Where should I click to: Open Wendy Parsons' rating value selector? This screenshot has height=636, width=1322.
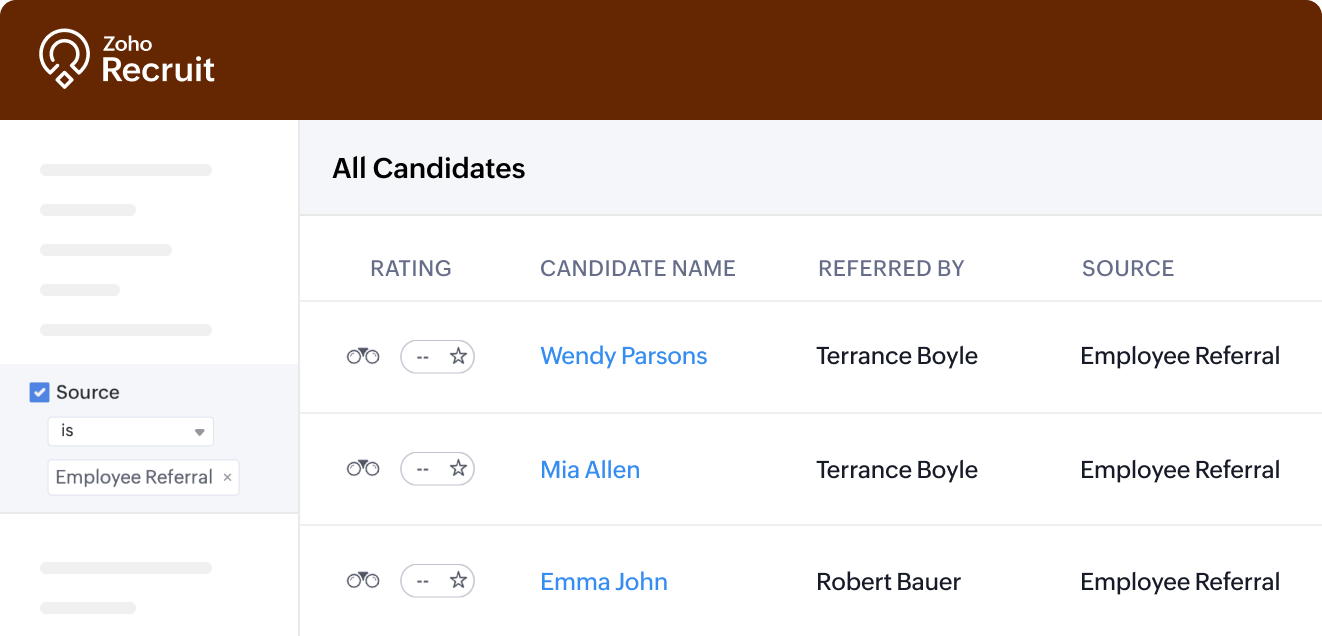click(422, 356)
